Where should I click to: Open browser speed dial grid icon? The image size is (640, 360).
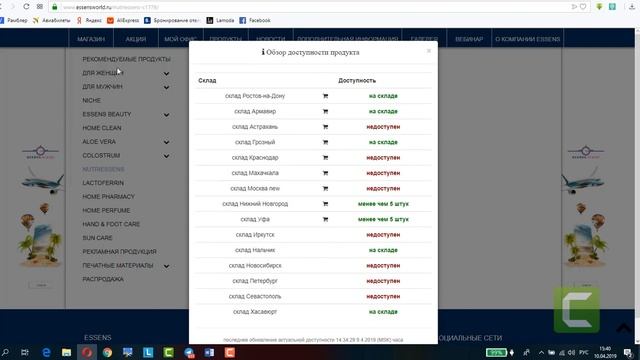(x=40, y=7)
